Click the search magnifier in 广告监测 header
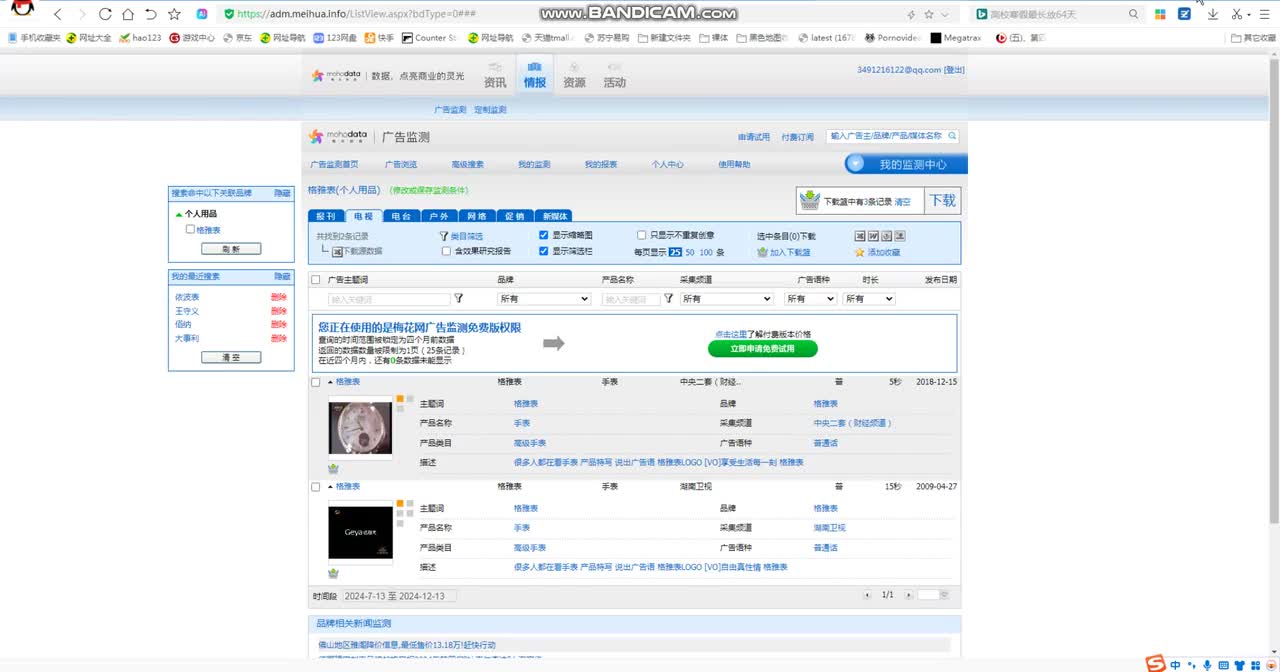 click(952, 136)
